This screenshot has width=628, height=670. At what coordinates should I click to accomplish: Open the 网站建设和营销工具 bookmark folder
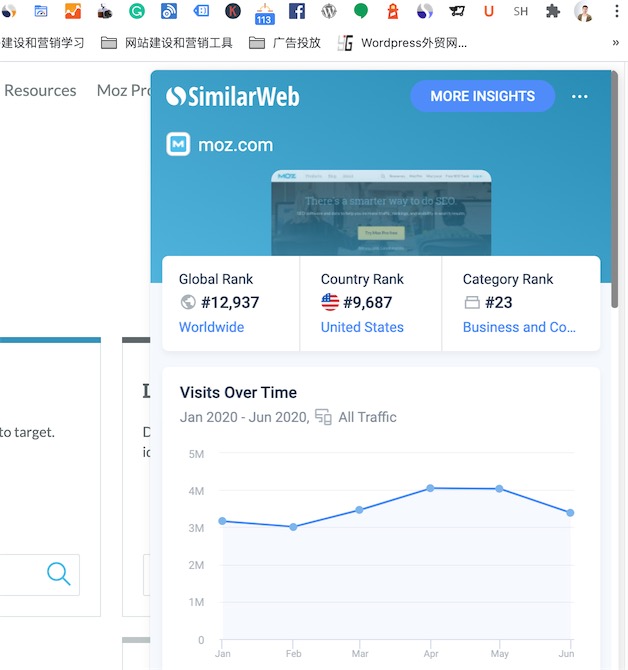click(x=167, y=43)
